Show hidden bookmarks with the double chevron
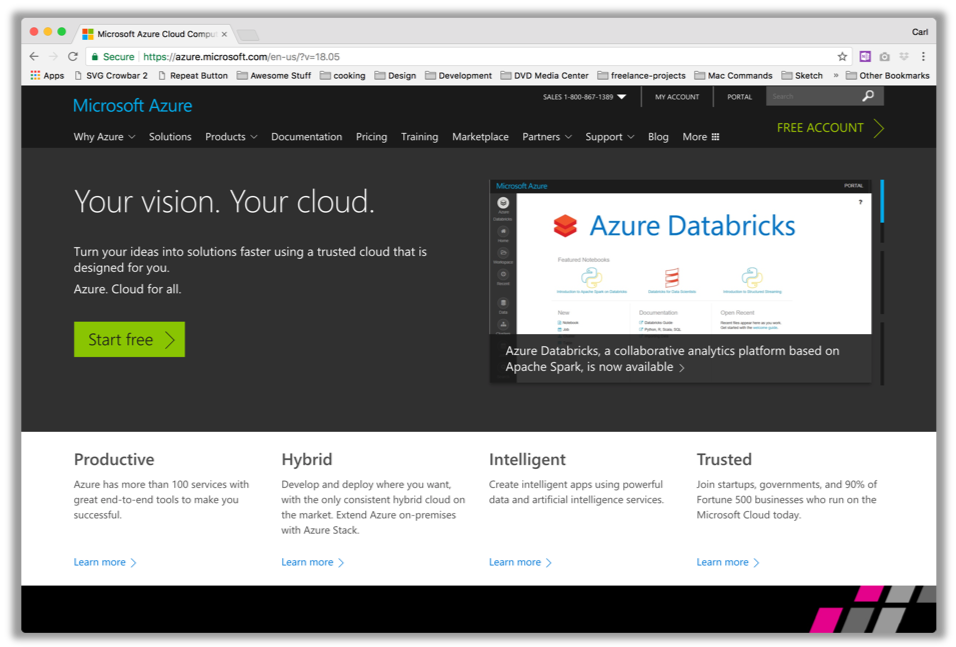Image resolution: width=956 pixels, height=647 pixels. pos(835,76)
